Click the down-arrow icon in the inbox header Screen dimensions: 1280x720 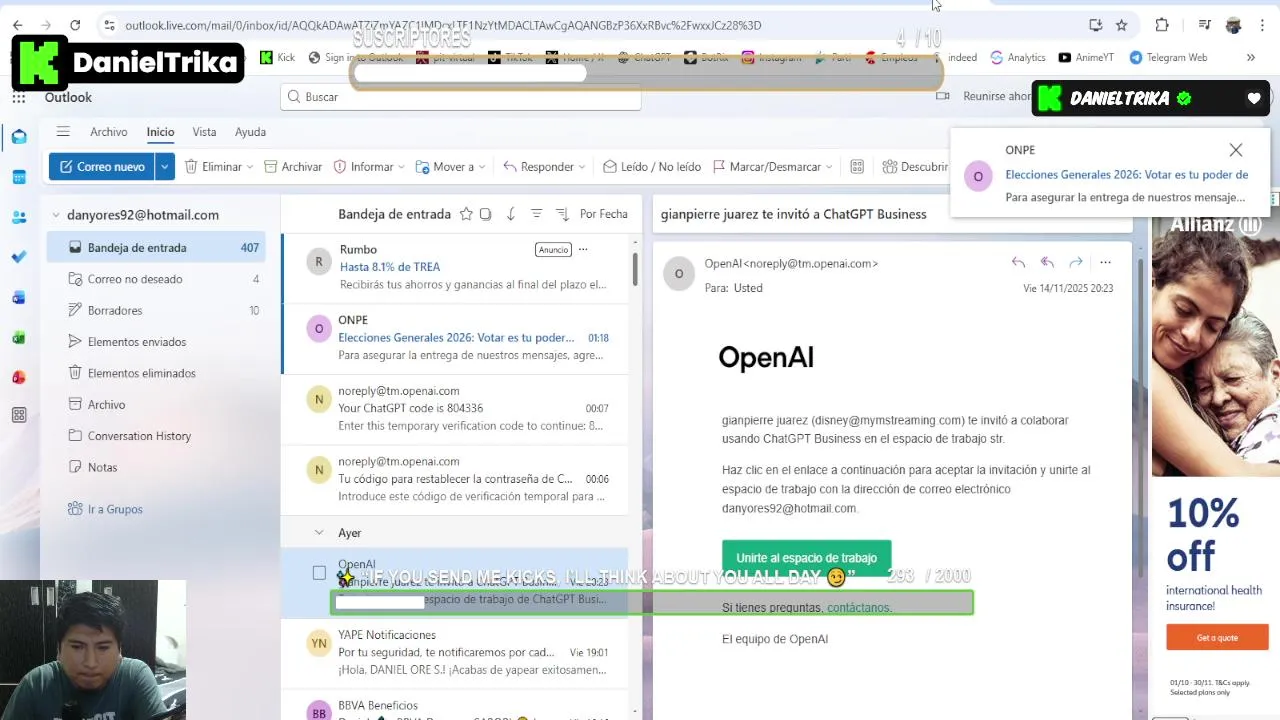(511, 214)
